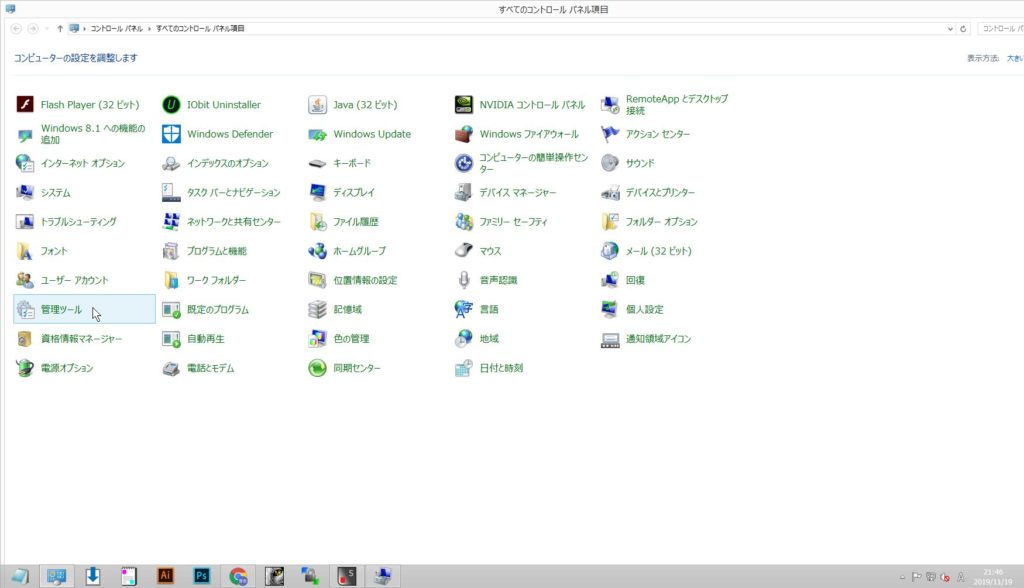Open Chrome from the taskbar

click(x=238, y=576)
